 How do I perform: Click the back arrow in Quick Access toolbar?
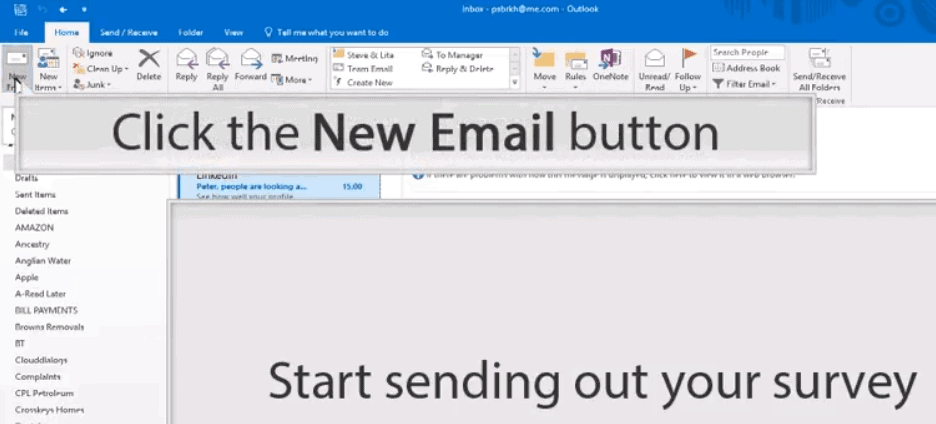pos(63,10)
